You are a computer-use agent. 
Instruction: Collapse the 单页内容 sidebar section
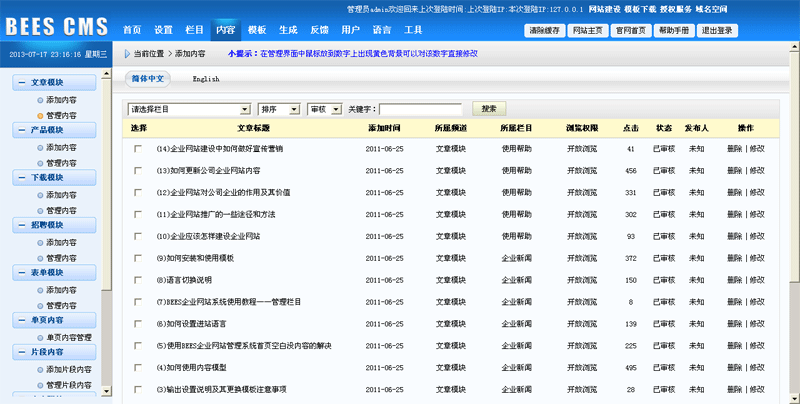pyautogui.click(x=54, y=320)
